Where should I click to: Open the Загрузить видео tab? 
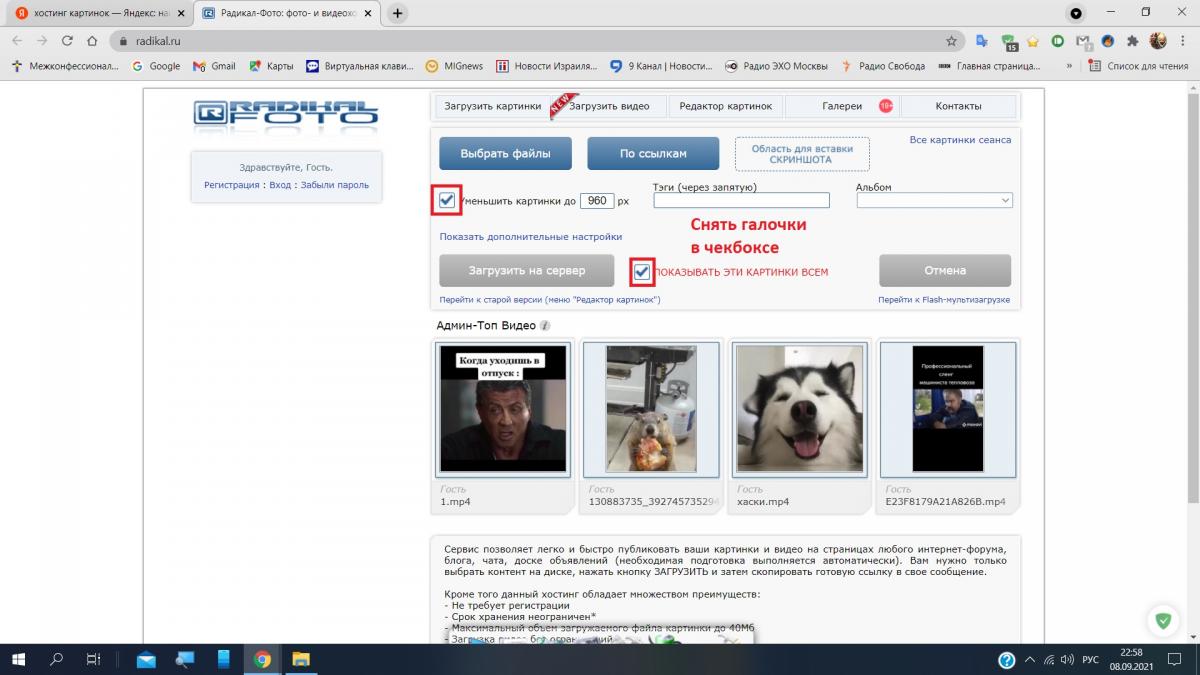[609, 106]
